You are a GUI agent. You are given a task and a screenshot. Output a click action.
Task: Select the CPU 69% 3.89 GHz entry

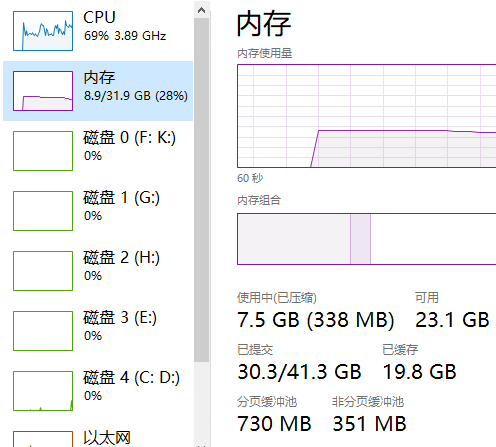98,31
